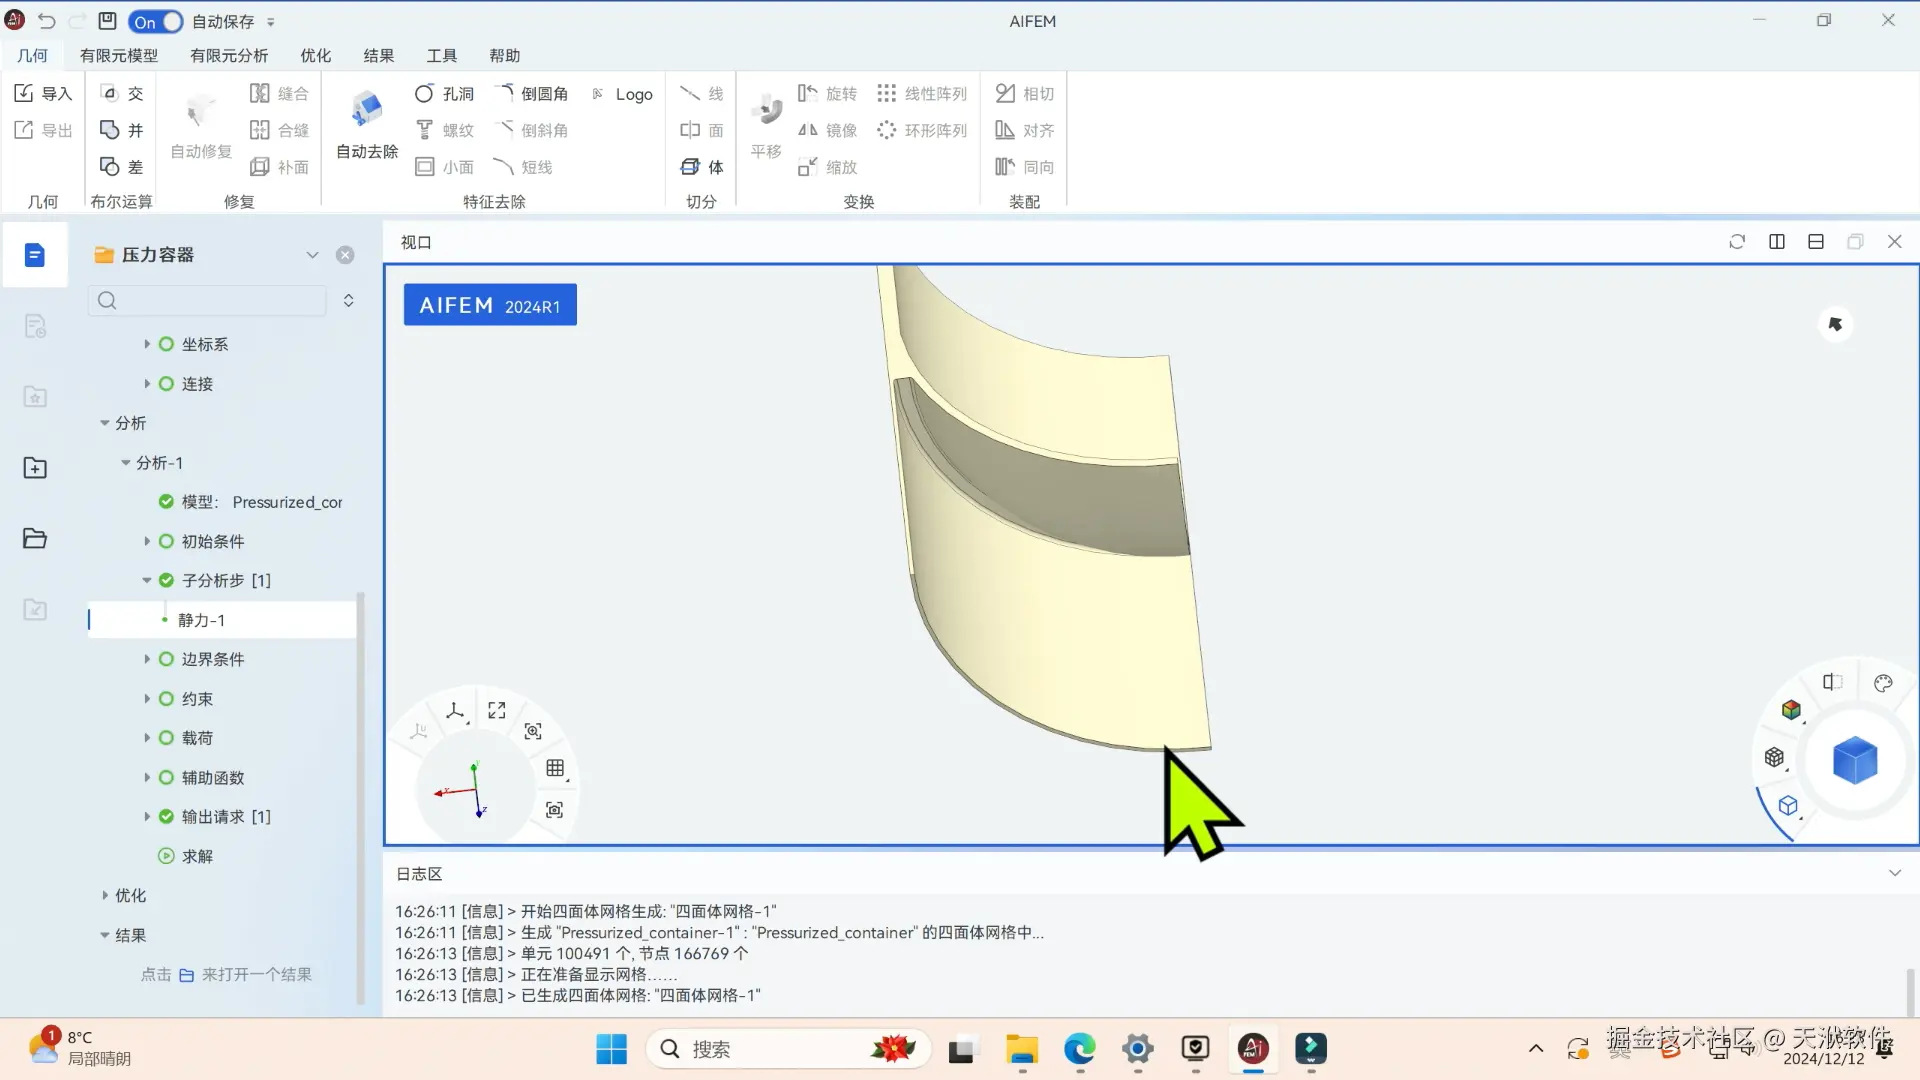Switch to the 有限元分析 ribbon tab
1920x1080 pixels.
pos(228,55)
